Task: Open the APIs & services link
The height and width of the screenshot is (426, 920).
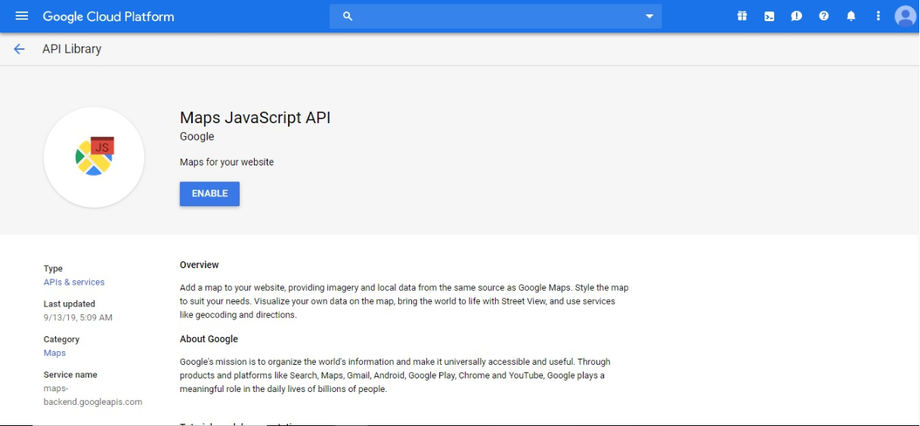Action: [x=74, y=282]
